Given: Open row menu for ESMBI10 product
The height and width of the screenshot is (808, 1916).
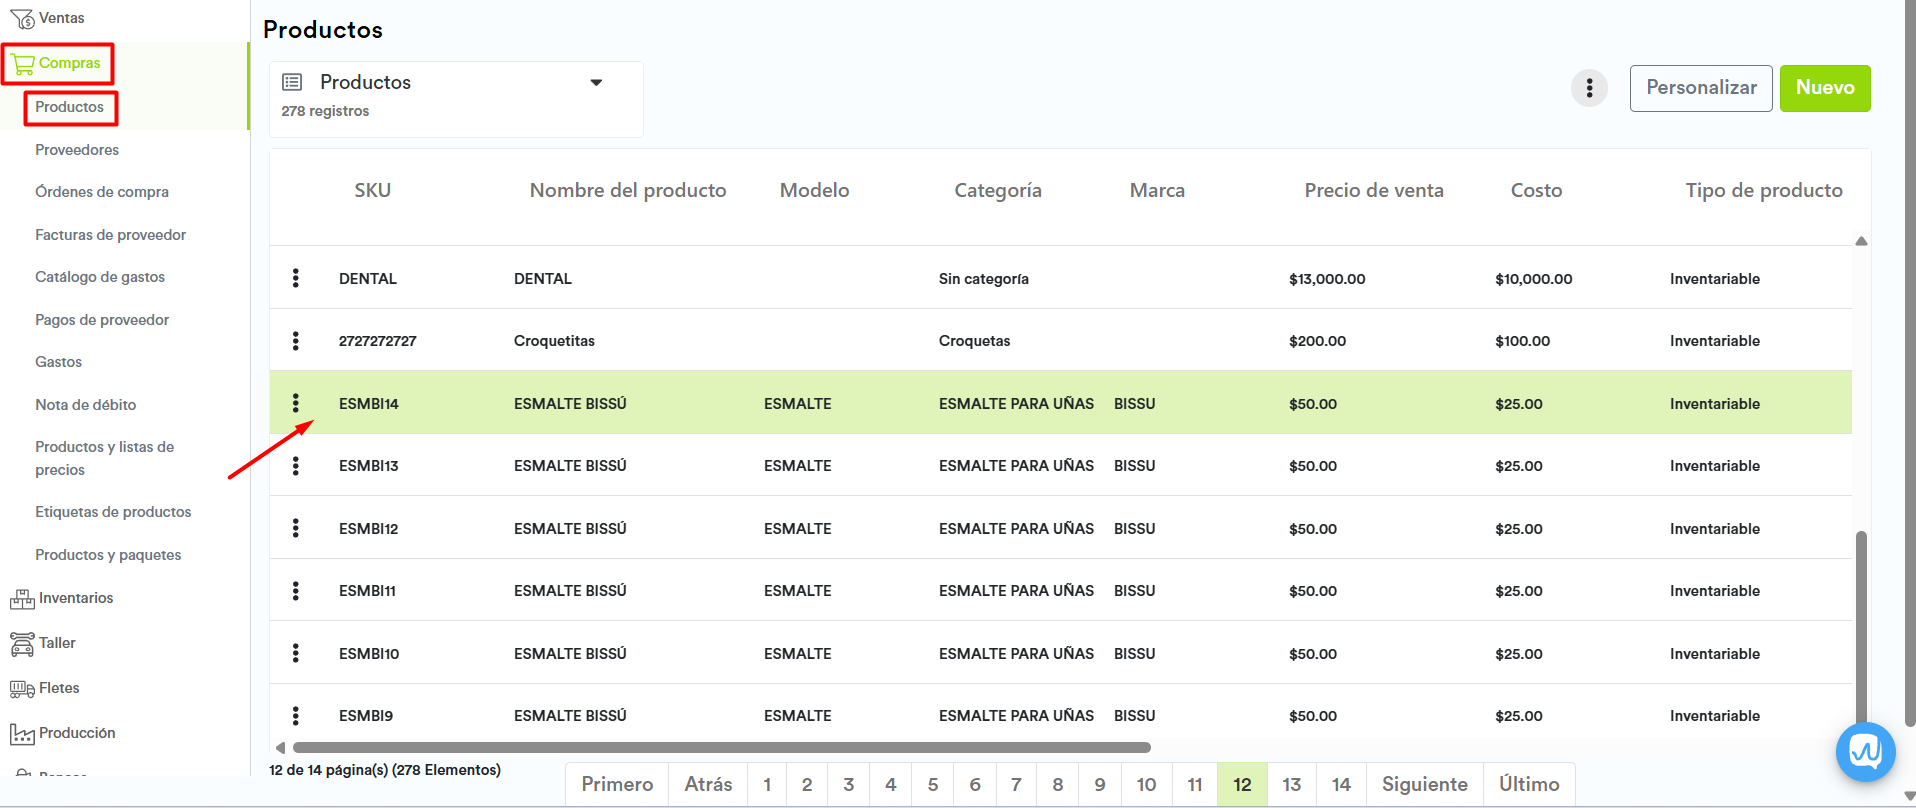Looking at the screenshot, I should 295,653.
